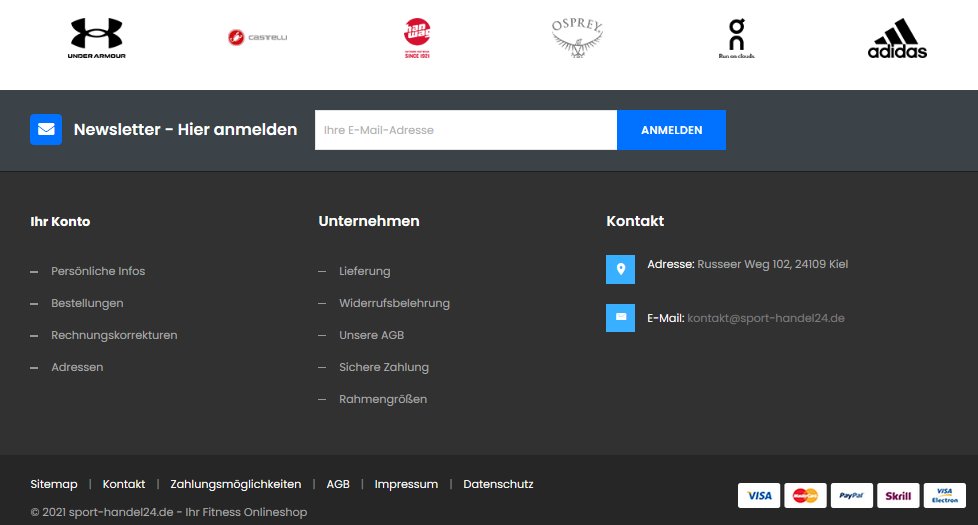
Task: Click the address location pin icon
Action: (620, 269)
